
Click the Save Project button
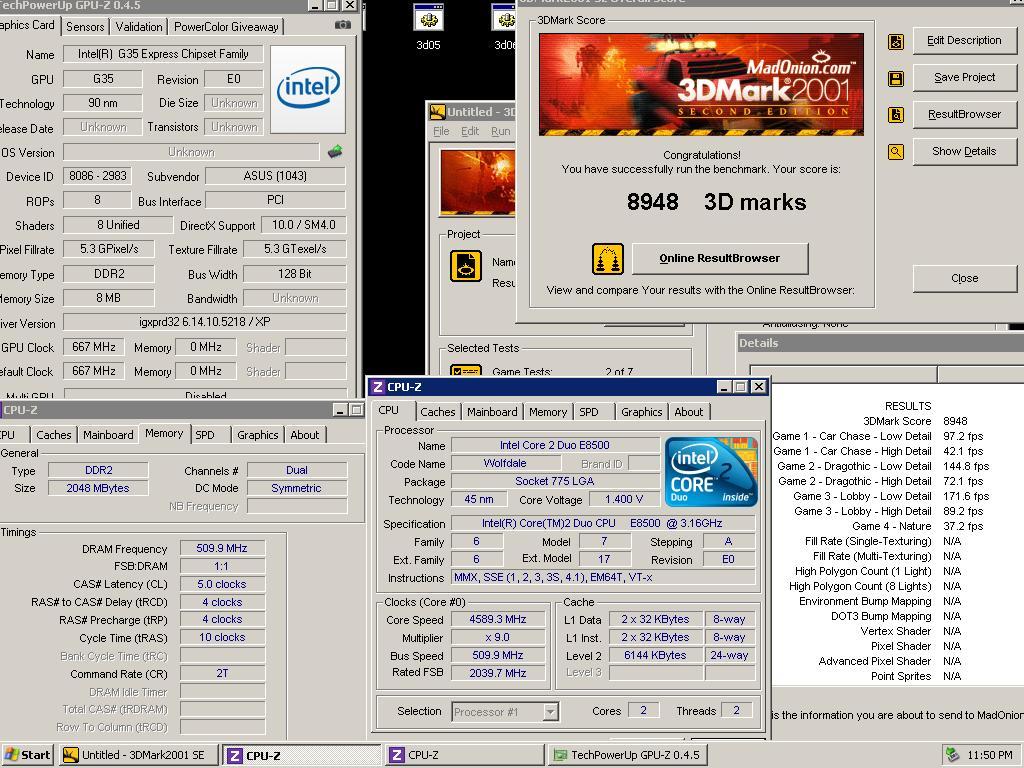(x=964, y=78)
